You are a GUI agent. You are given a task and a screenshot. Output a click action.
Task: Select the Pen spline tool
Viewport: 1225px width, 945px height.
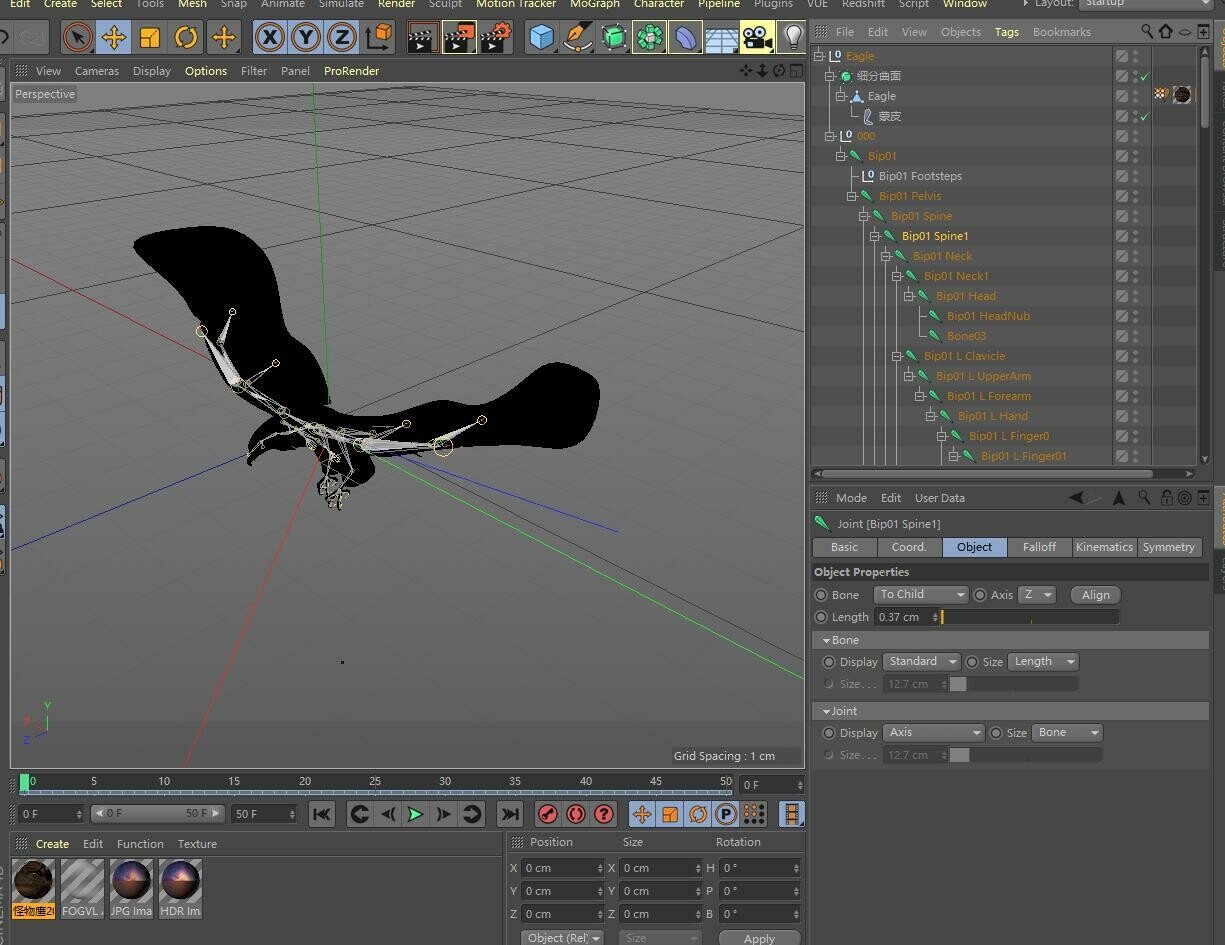click(x=577, y=37)
